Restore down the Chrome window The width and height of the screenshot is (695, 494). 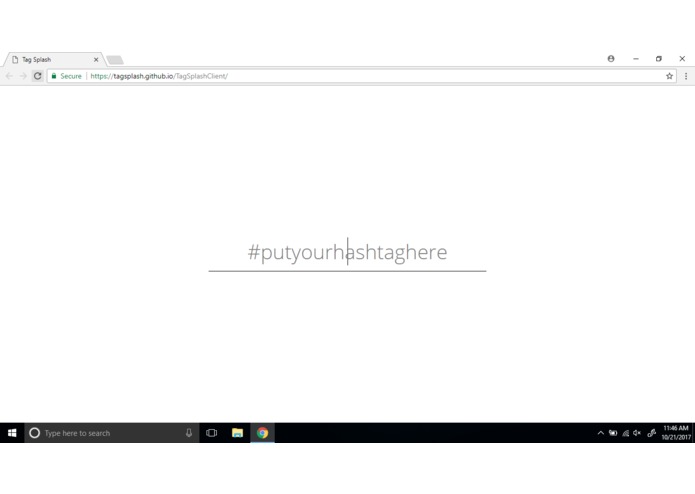(x=659, y=58)
